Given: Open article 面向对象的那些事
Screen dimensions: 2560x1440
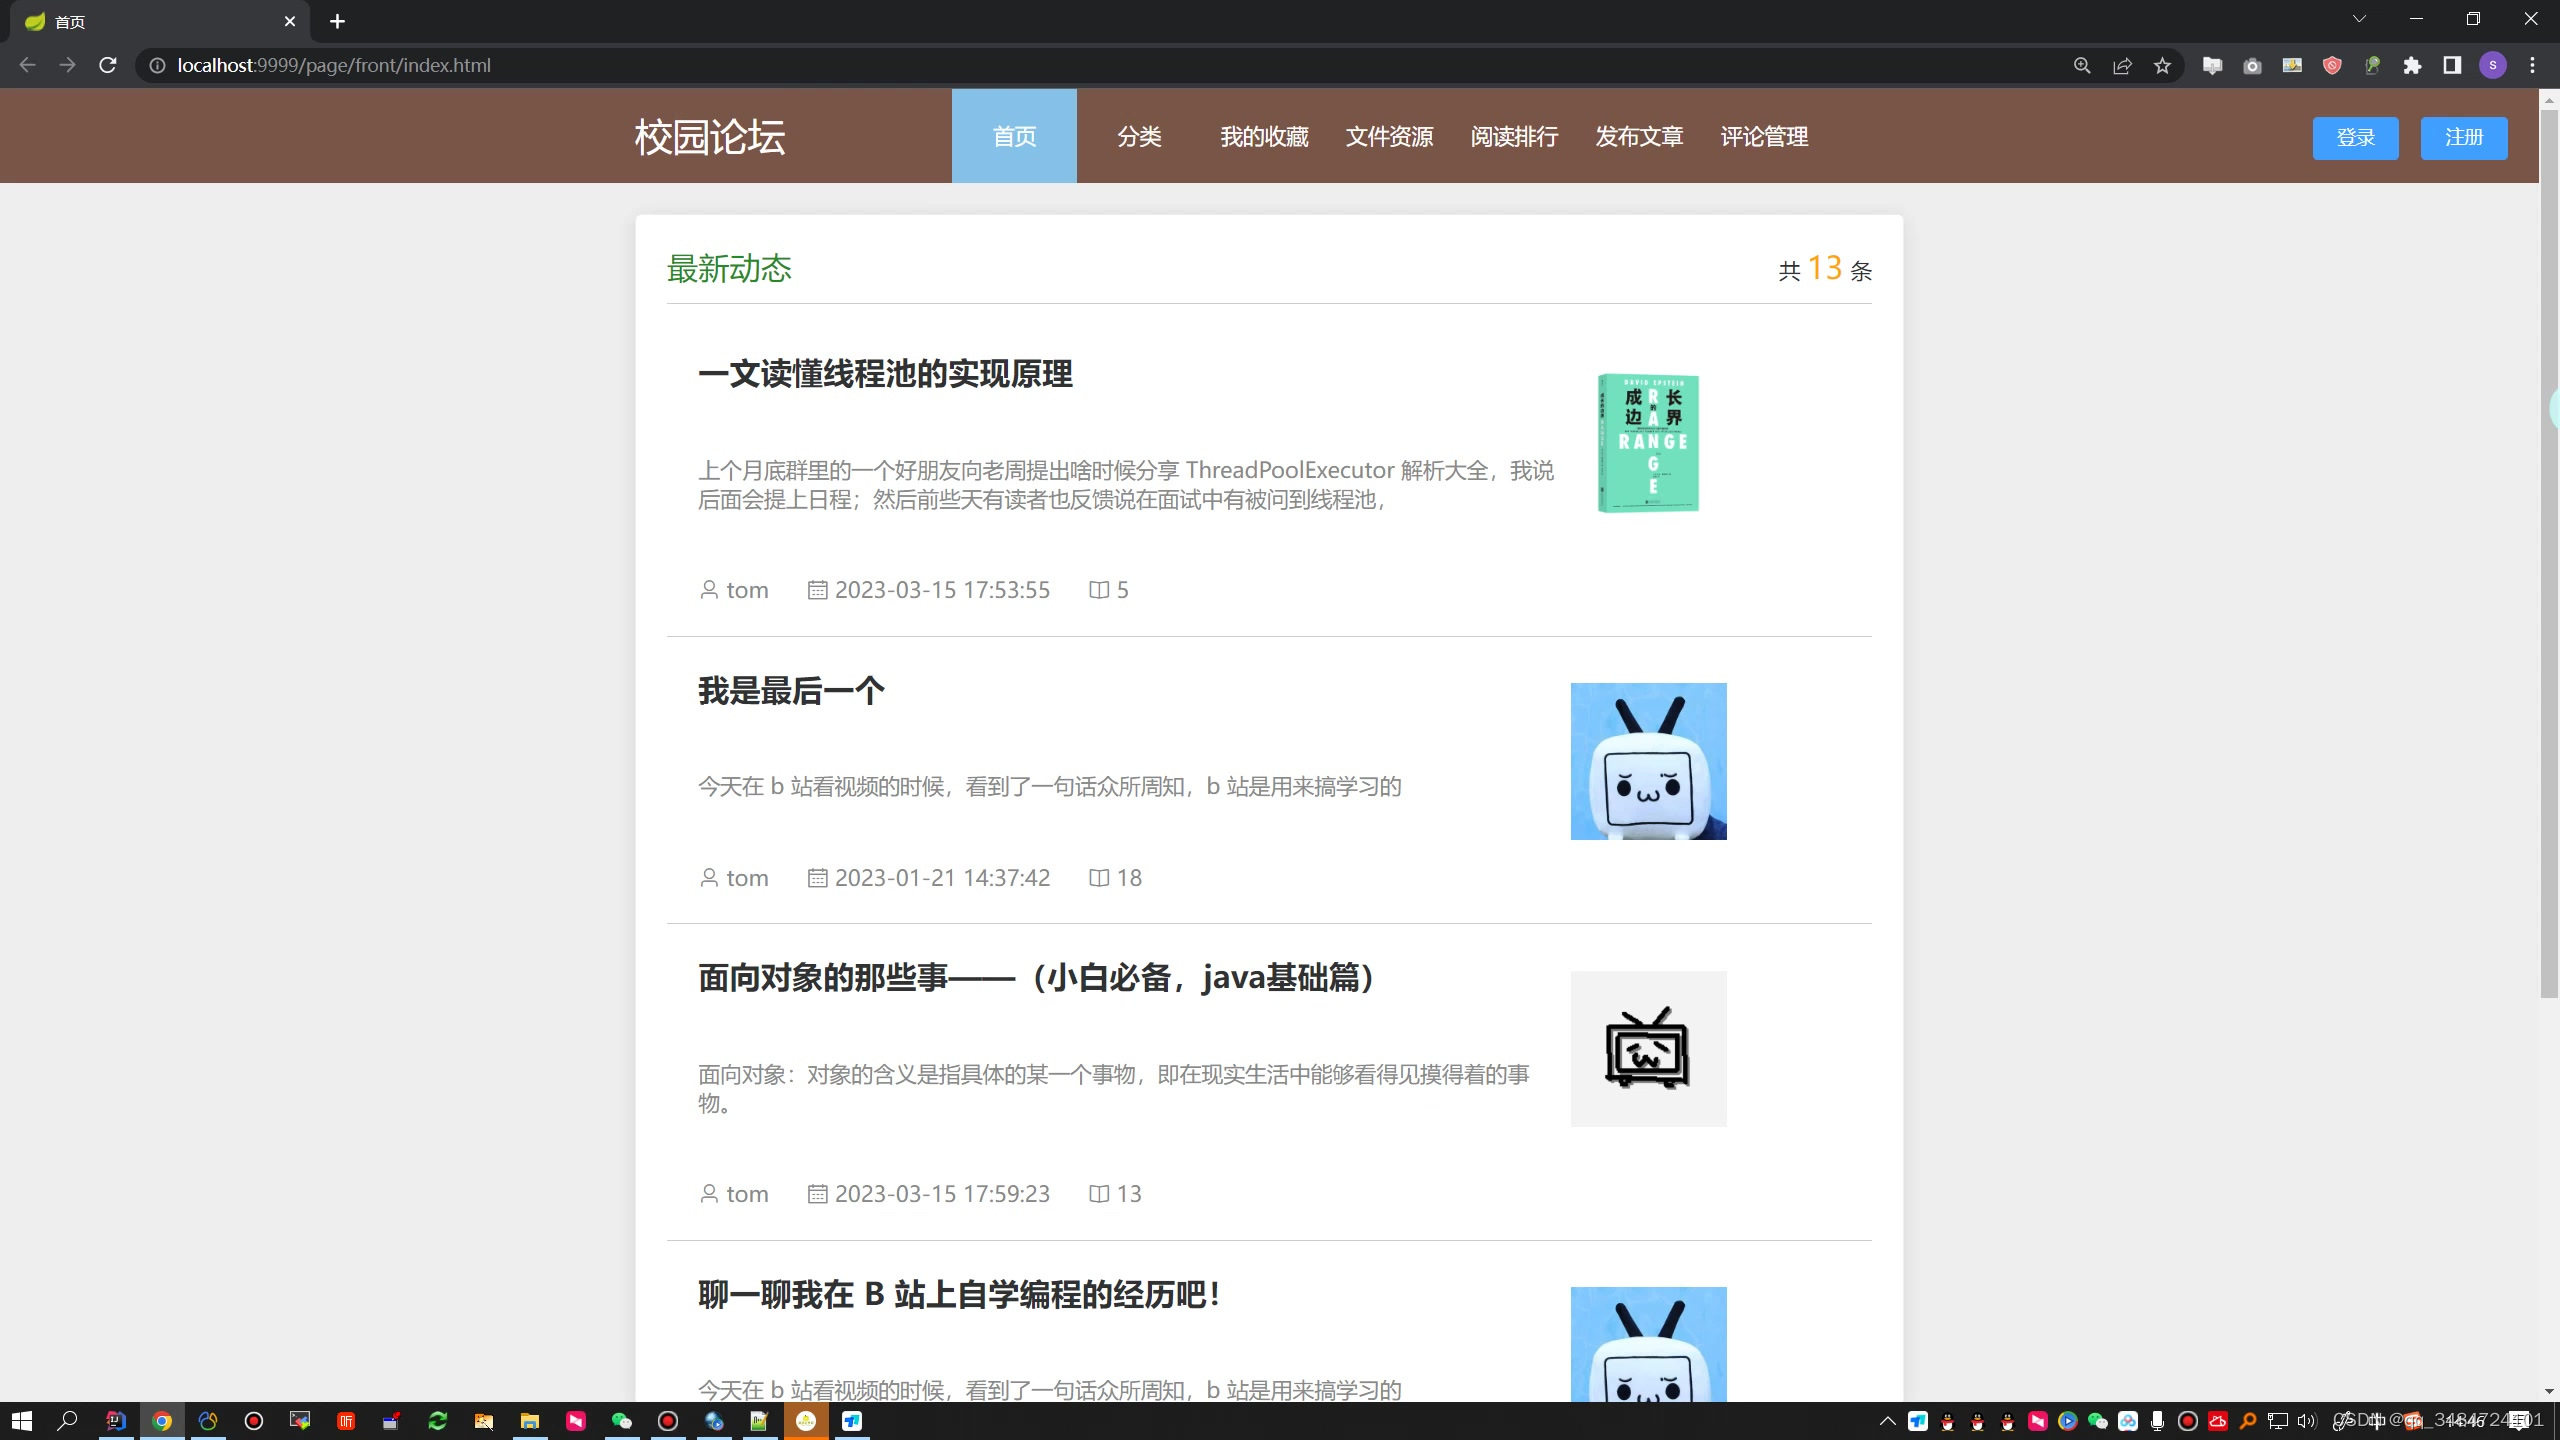Looking at the screenshot, I should tap(1037, 978).
